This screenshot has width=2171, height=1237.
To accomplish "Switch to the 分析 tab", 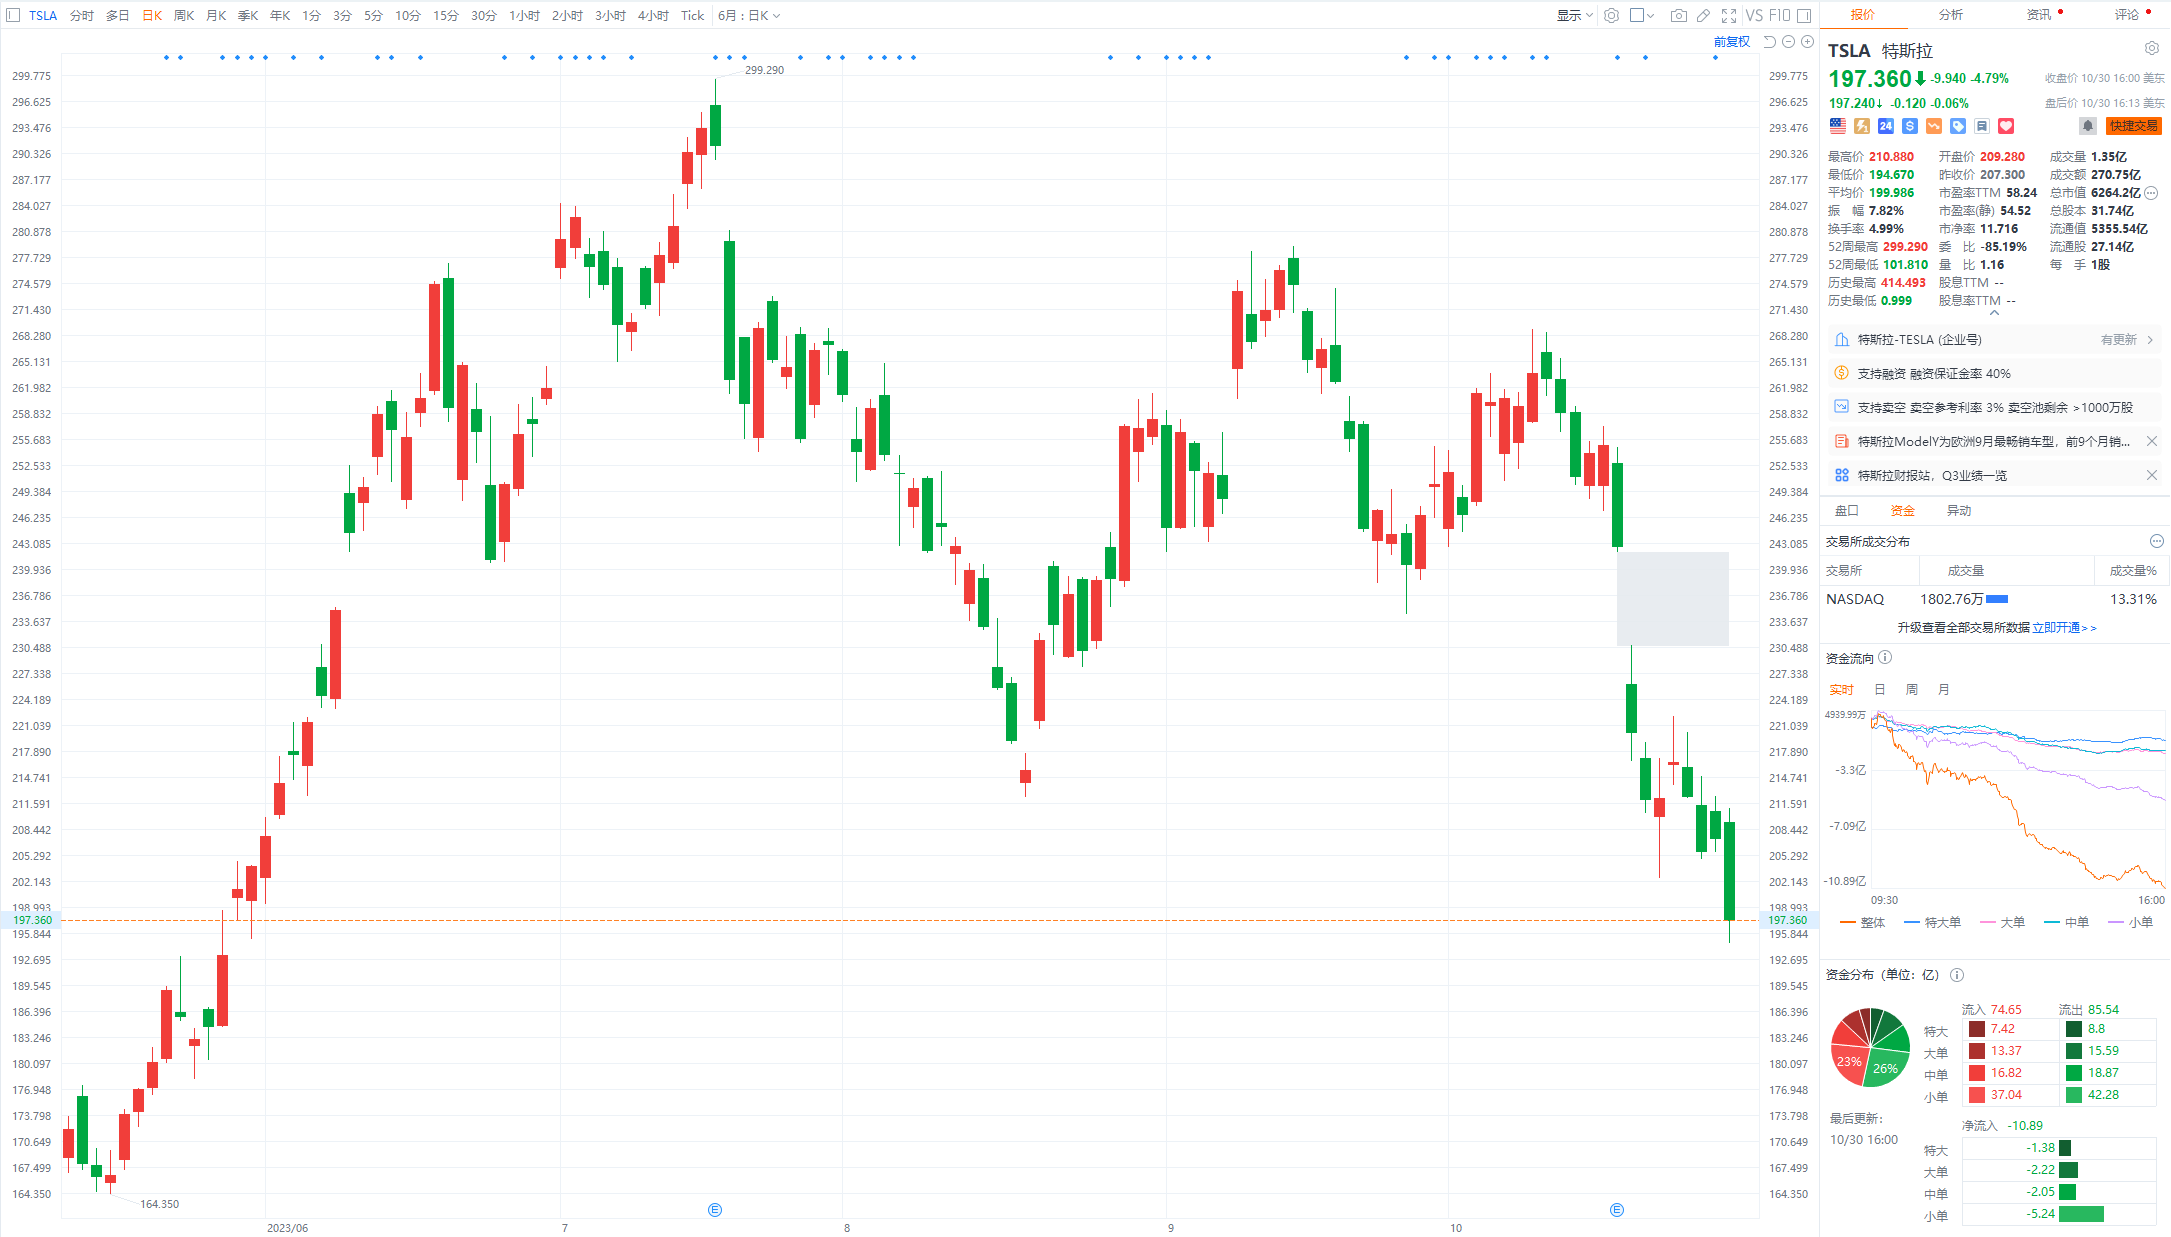I will 1950,14.
